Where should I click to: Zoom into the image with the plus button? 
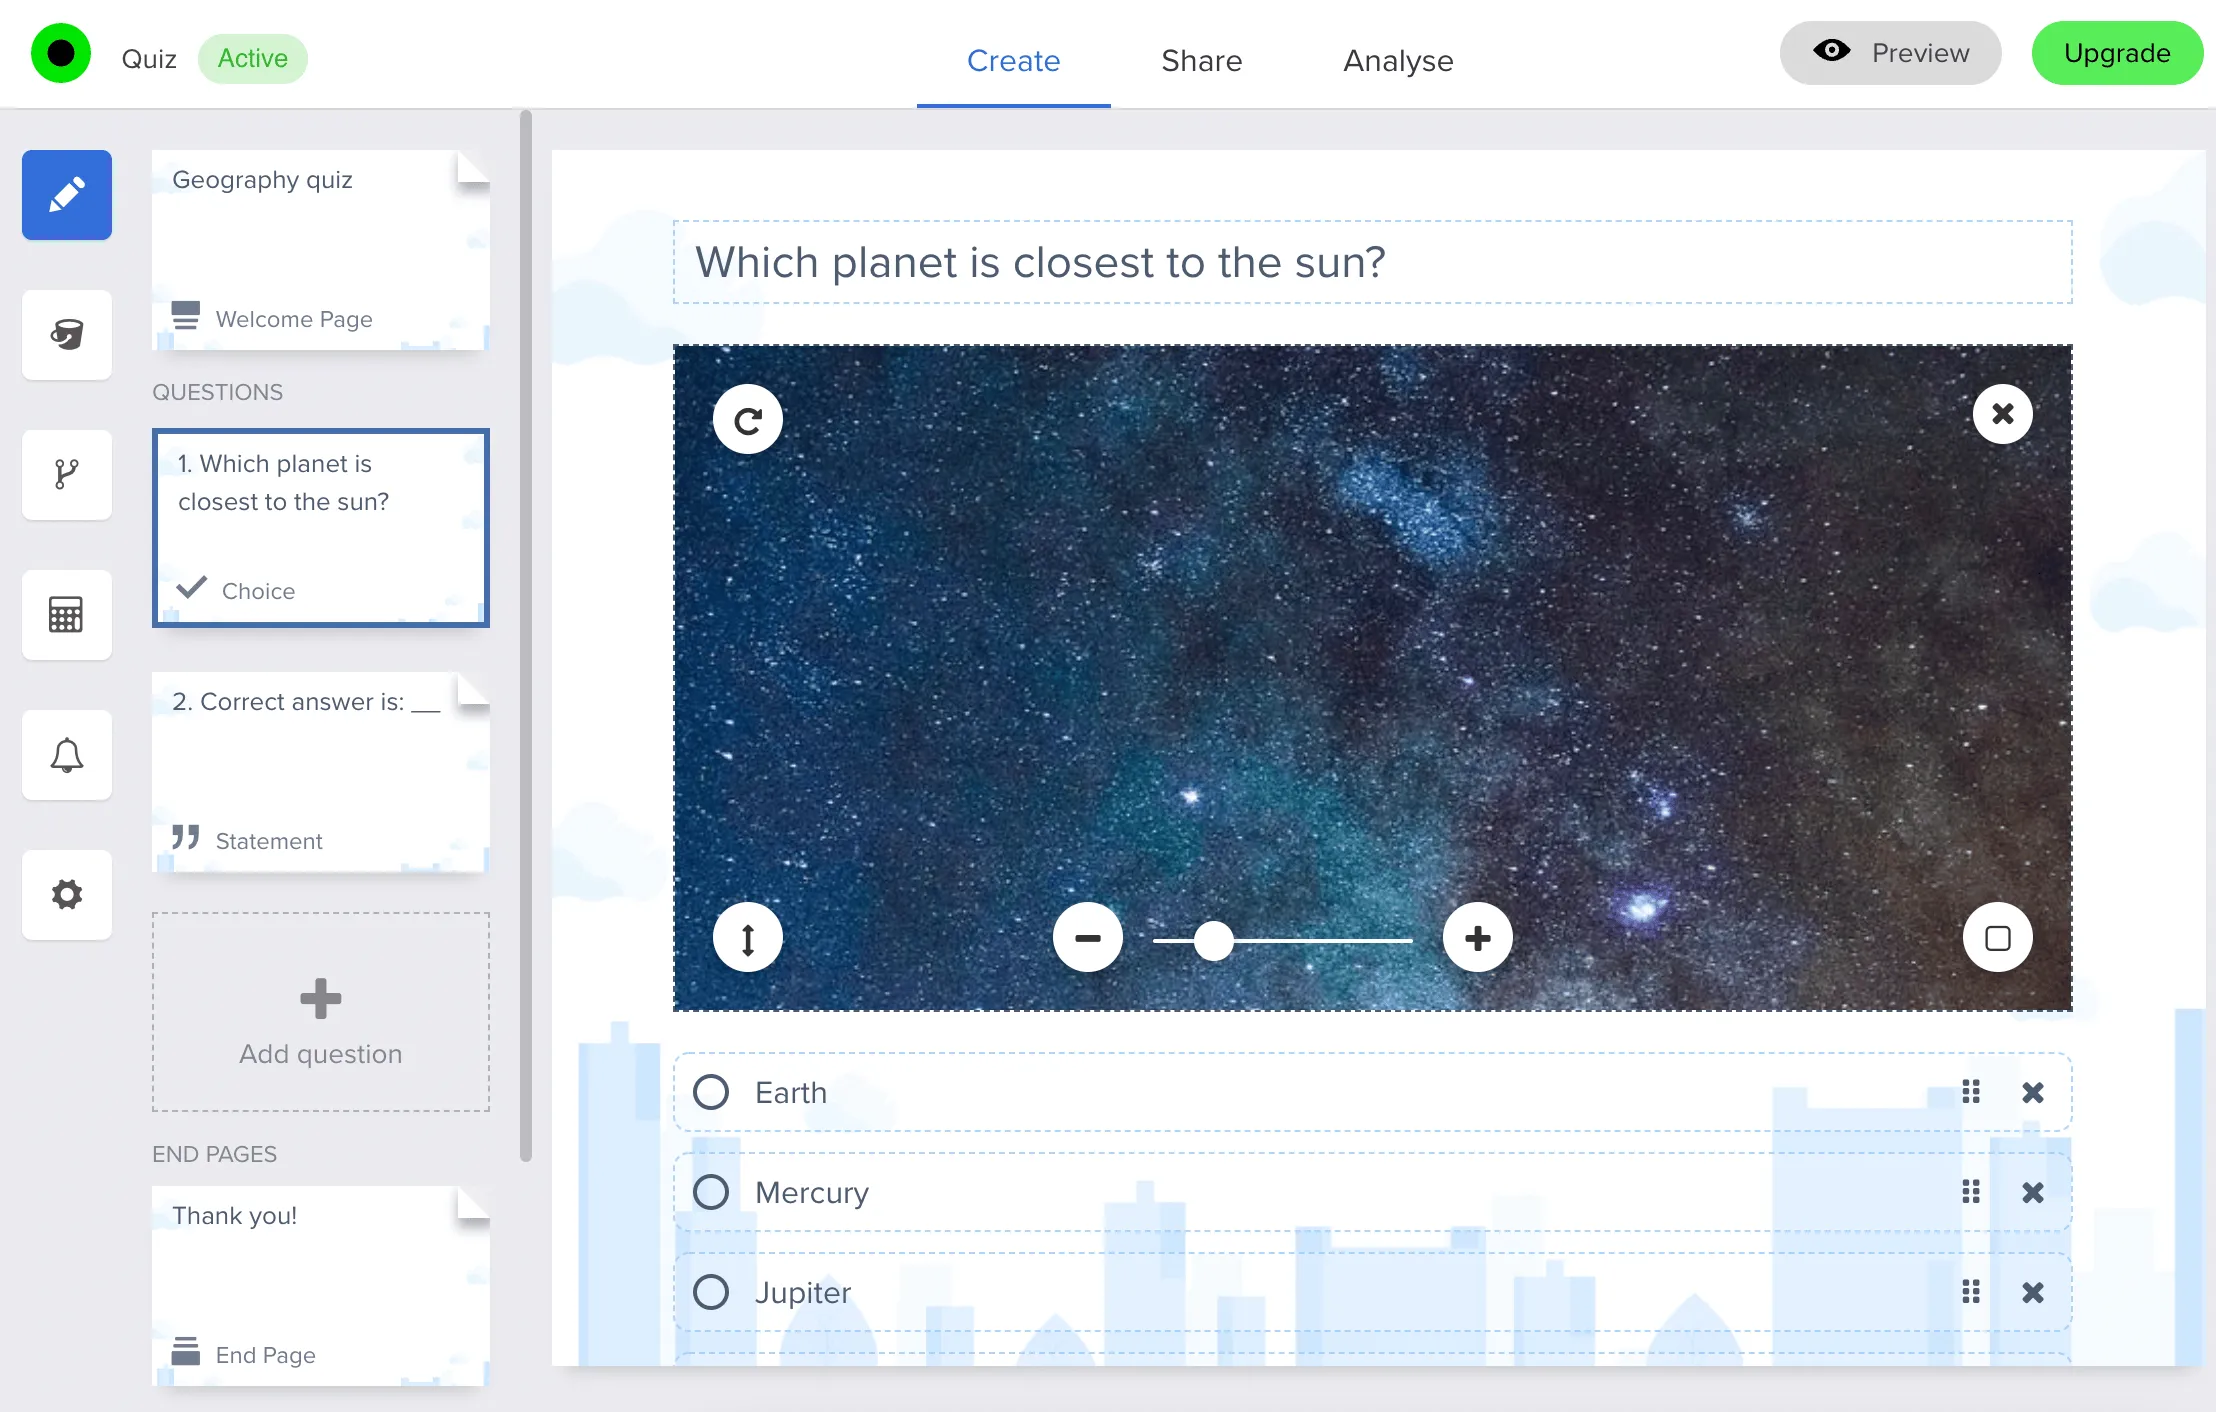click(x=1477, y=937)
